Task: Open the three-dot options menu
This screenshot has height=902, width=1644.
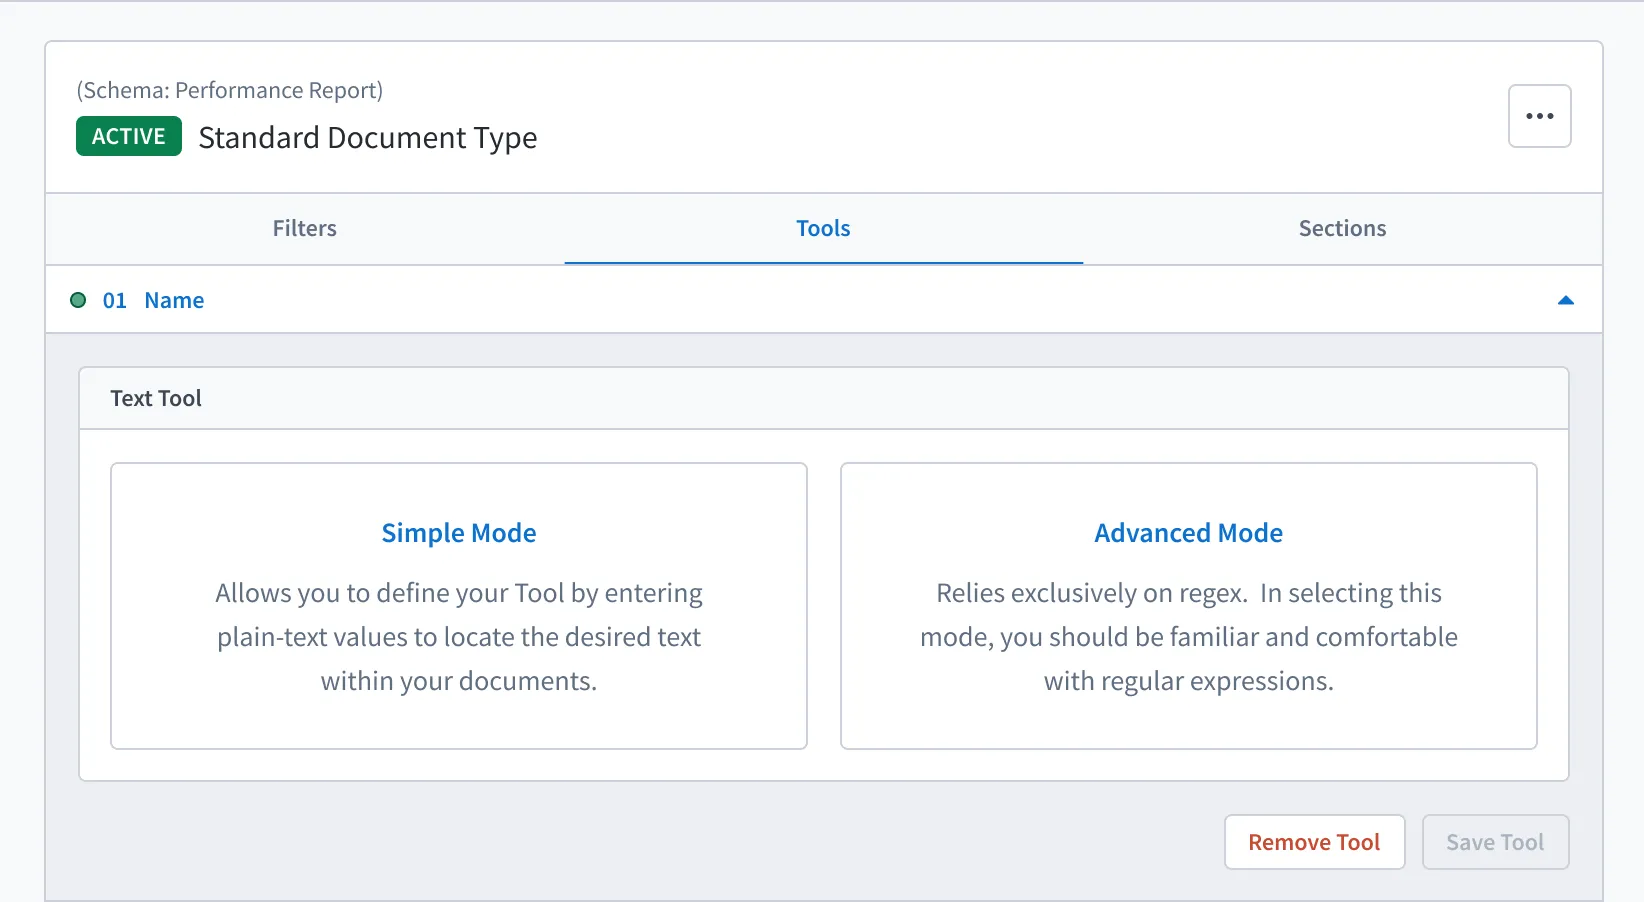Action: (1539, 116)
